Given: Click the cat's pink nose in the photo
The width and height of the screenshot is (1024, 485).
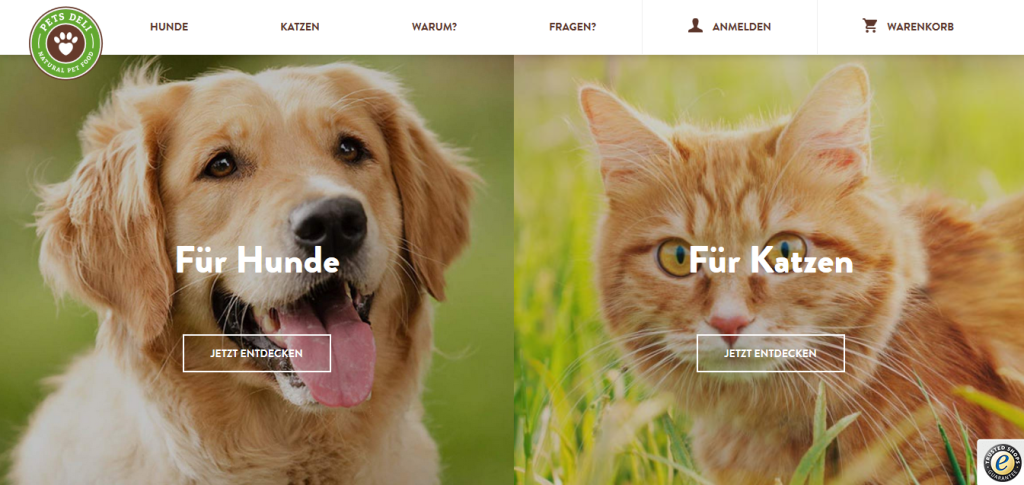Looking at the screenshot, I should tap(730, 325).
